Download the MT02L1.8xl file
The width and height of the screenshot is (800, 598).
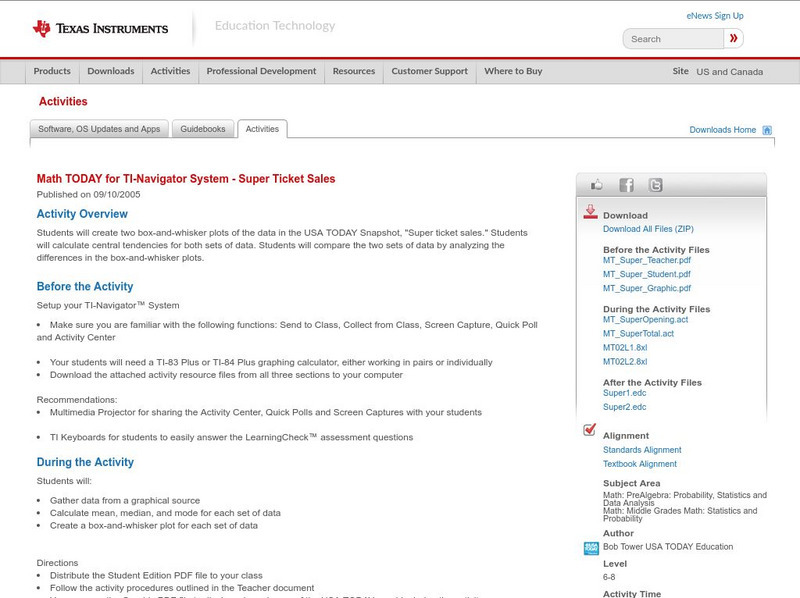pos(625,347)
